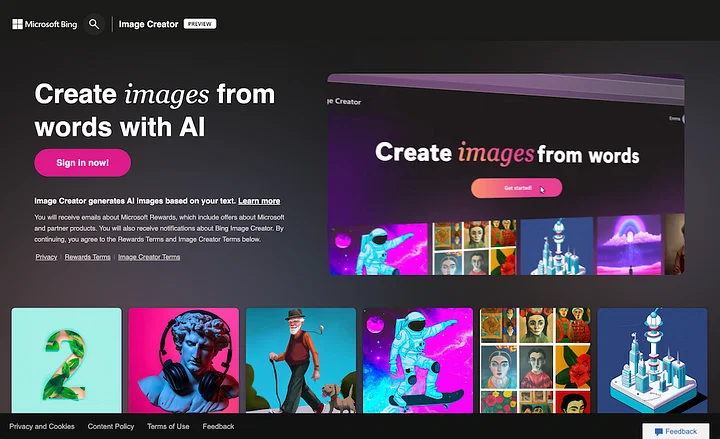Image resolution: width=720 pixels, height=439 pixels.
Task: Click the PREVIEW badge next to Image Creator
Action: pyautogui.click(x=200, y=24)
